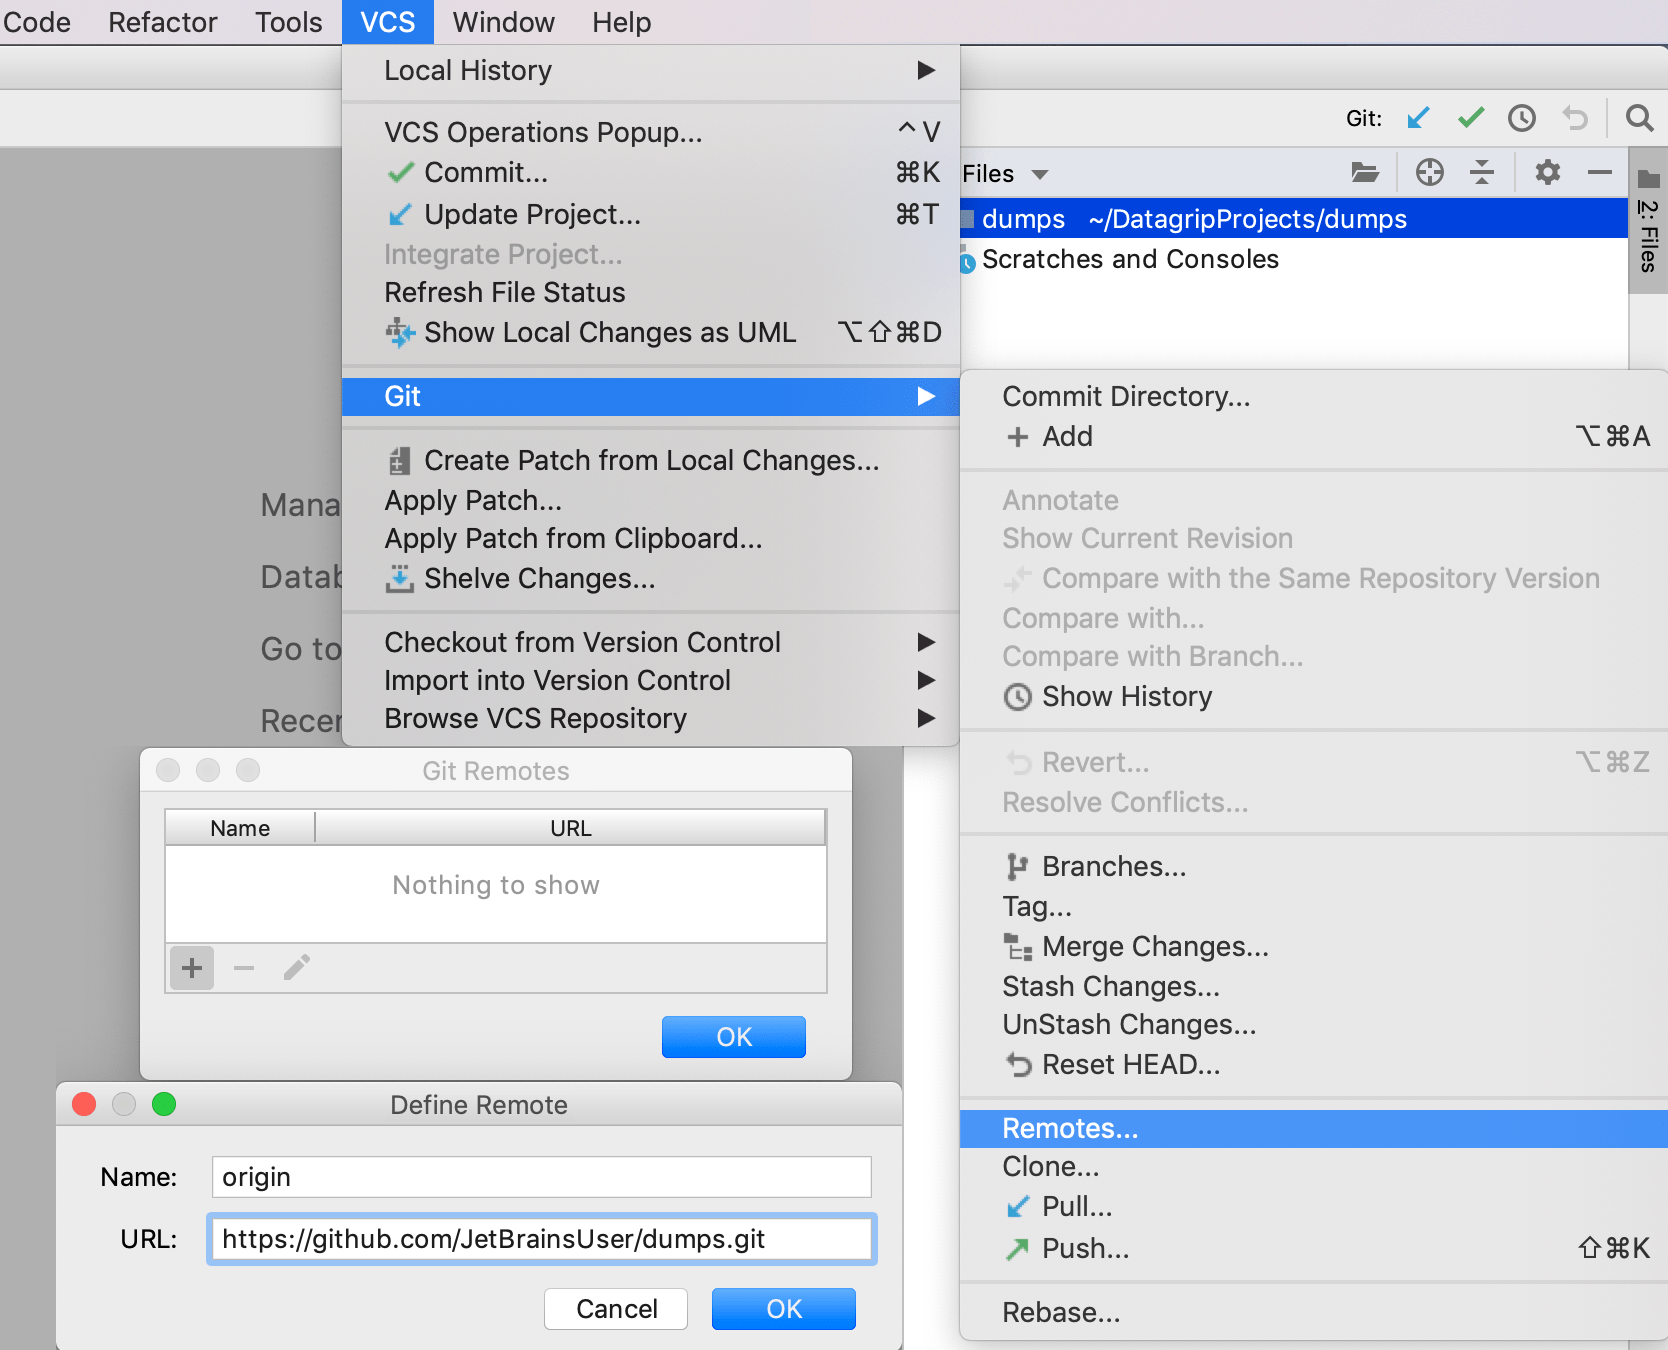Select Push... in Git submenu

coord(1313,1248)
